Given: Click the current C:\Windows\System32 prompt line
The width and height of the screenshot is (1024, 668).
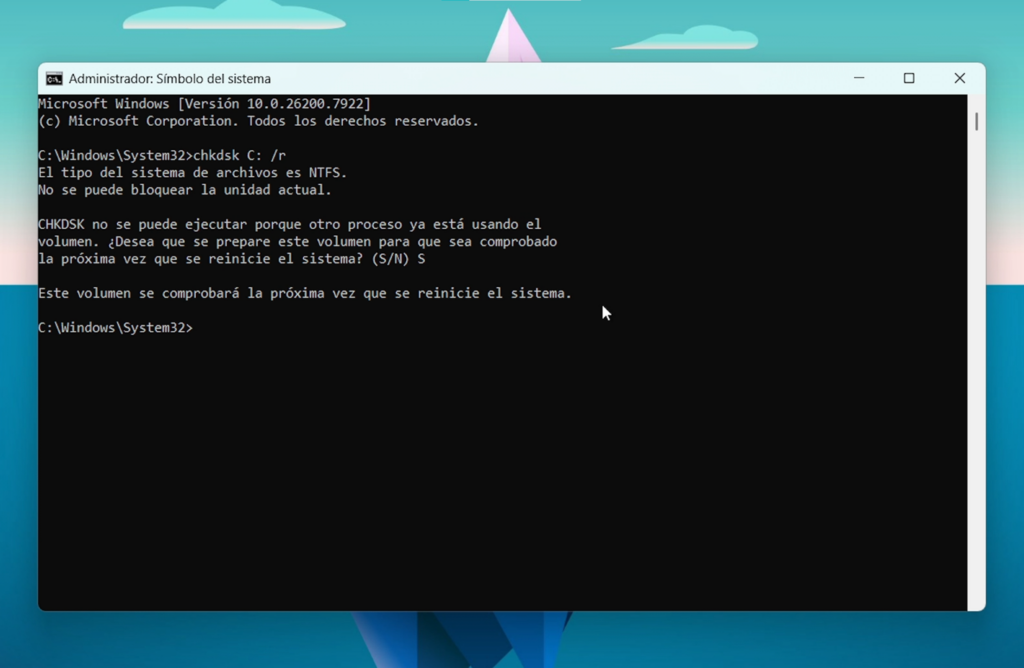Looking at the screenshot, I should click(x=115, y=327).
